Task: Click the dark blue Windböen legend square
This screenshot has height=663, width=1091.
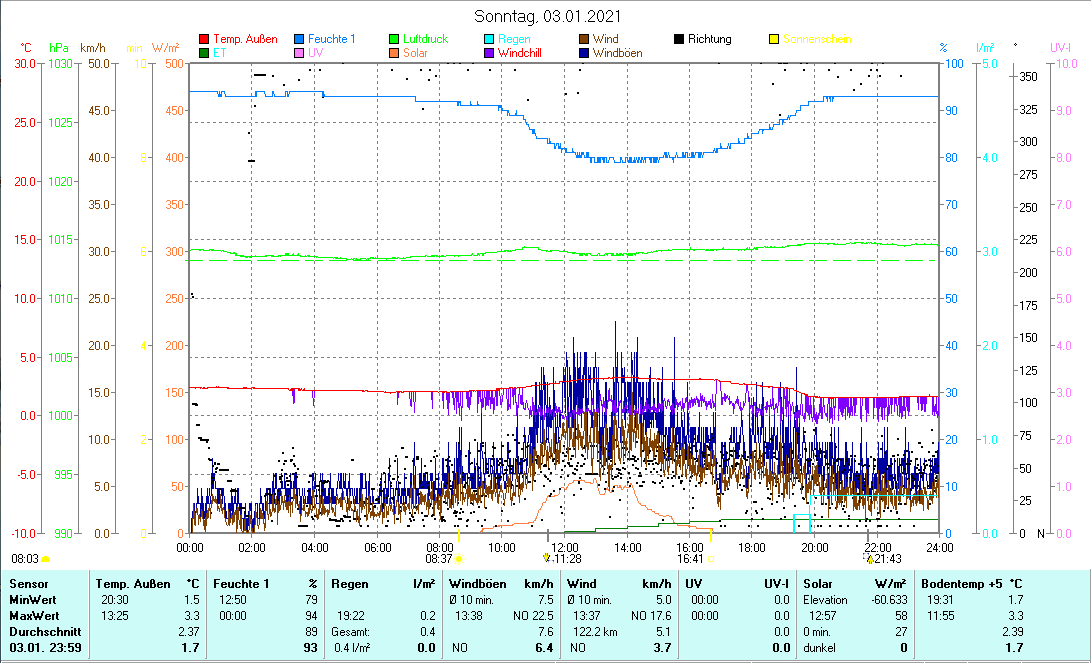Action: point(584,53)
